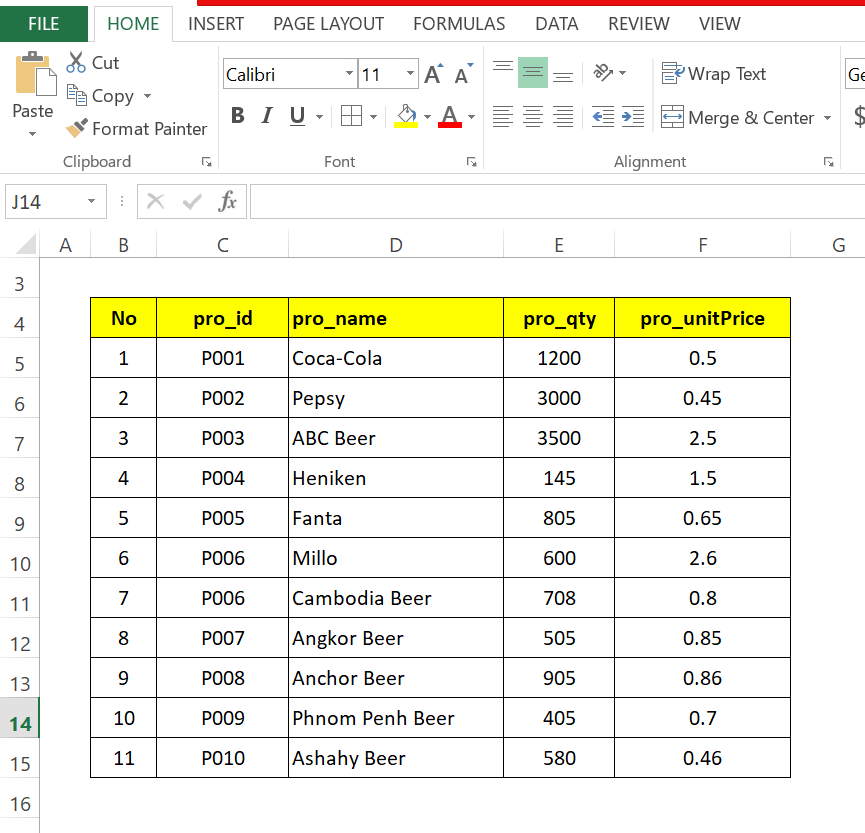Apply cell borders icon
Image resolution: width=865 pixels, height=833 pixels.
(351, 116)
